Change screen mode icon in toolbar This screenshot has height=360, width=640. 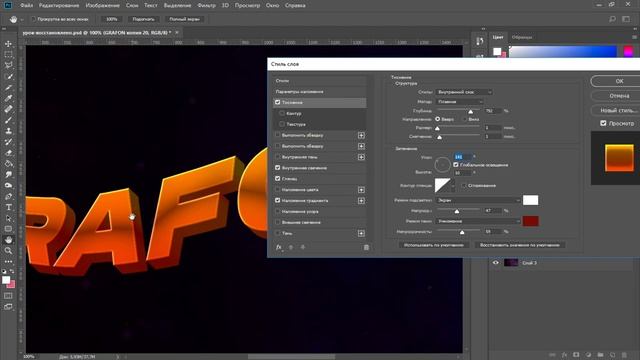(x=8, y=307)
